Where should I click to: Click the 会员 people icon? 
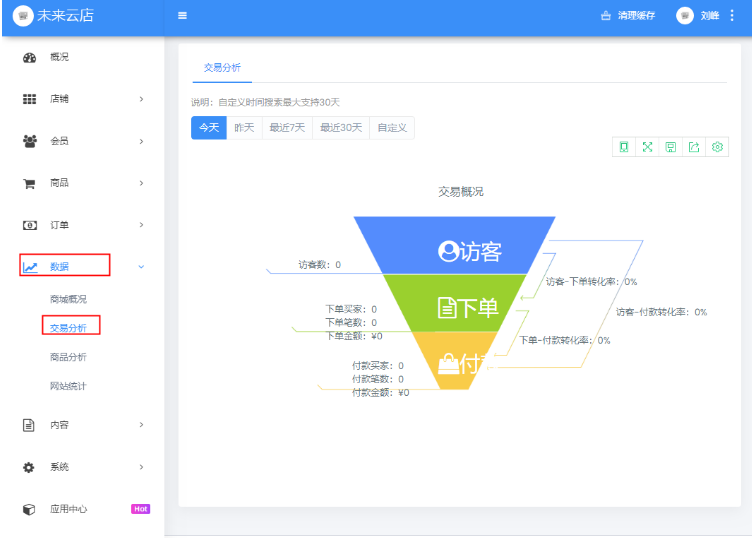29,141
